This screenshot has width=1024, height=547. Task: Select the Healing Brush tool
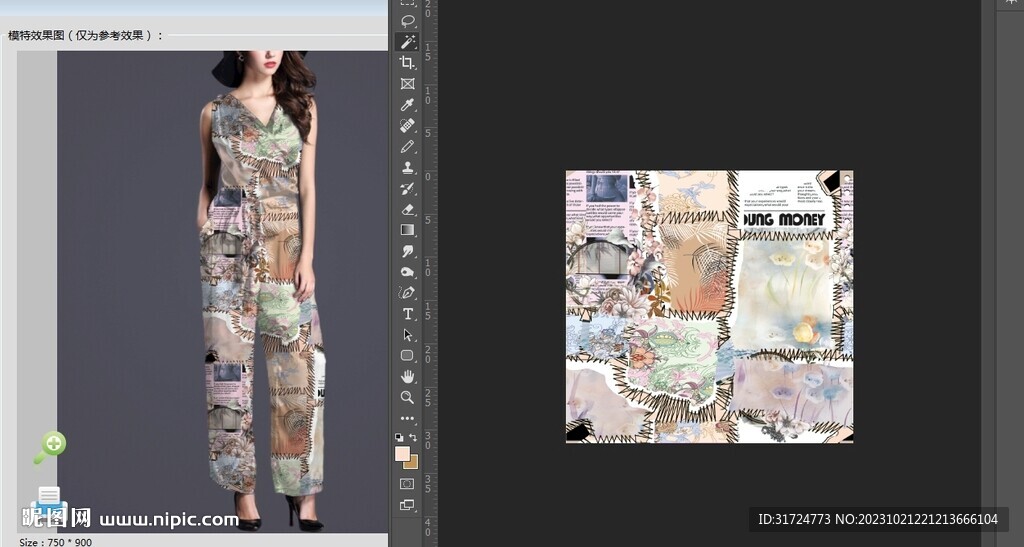coord(407,126)
